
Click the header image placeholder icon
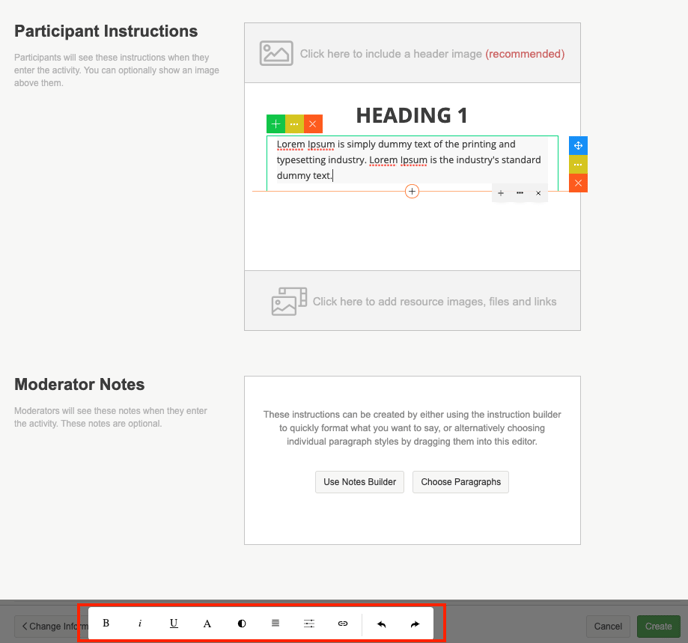tap(276, 54)
